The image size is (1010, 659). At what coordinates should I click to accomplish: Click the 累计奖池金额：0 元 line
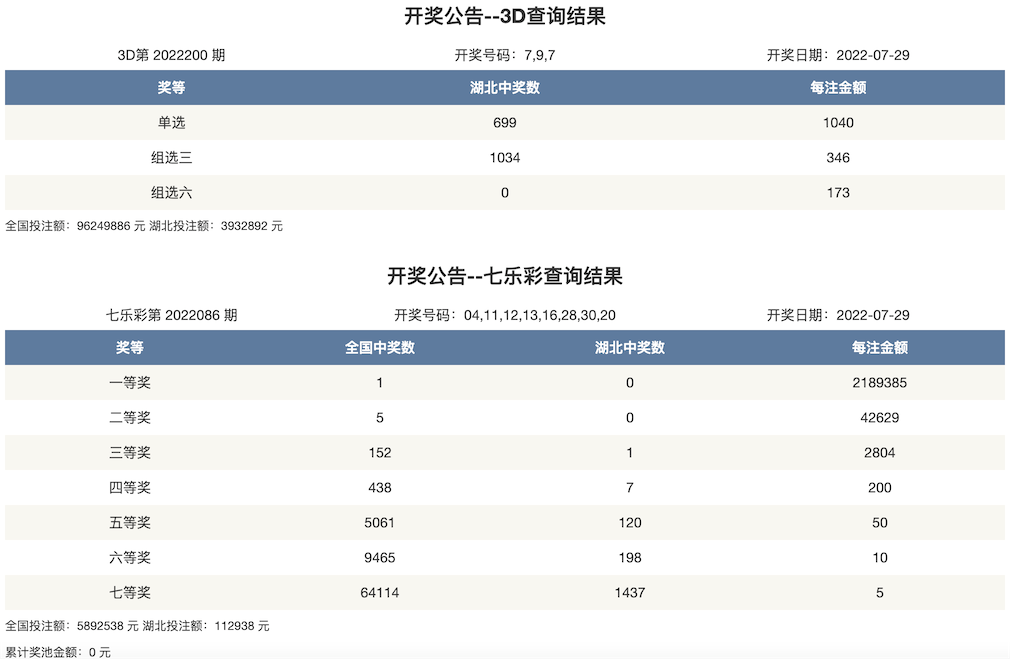58,652
